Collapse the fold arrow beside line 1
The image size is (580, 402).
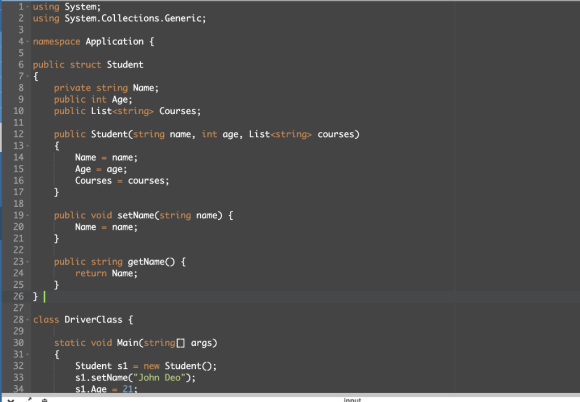[28, 7]
